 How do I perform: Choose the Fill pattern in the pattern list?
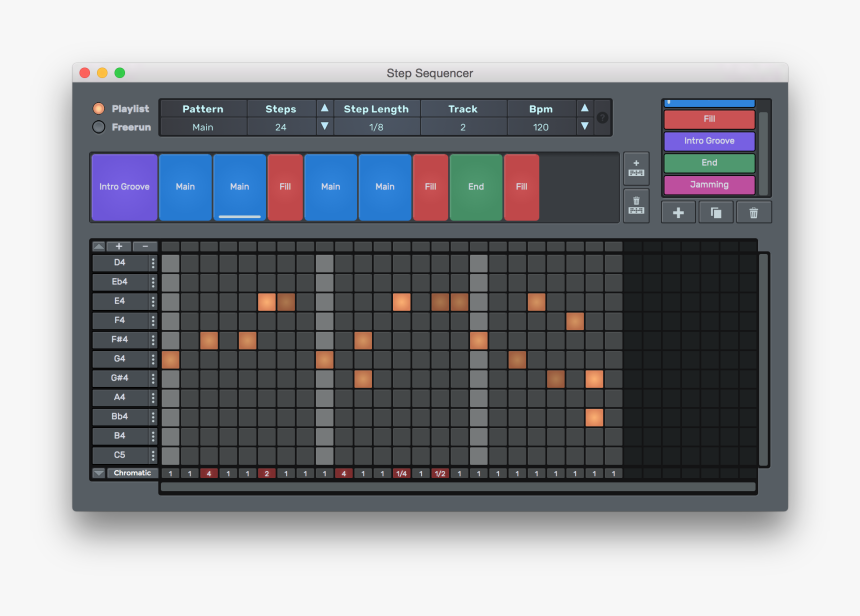[709, 119]
